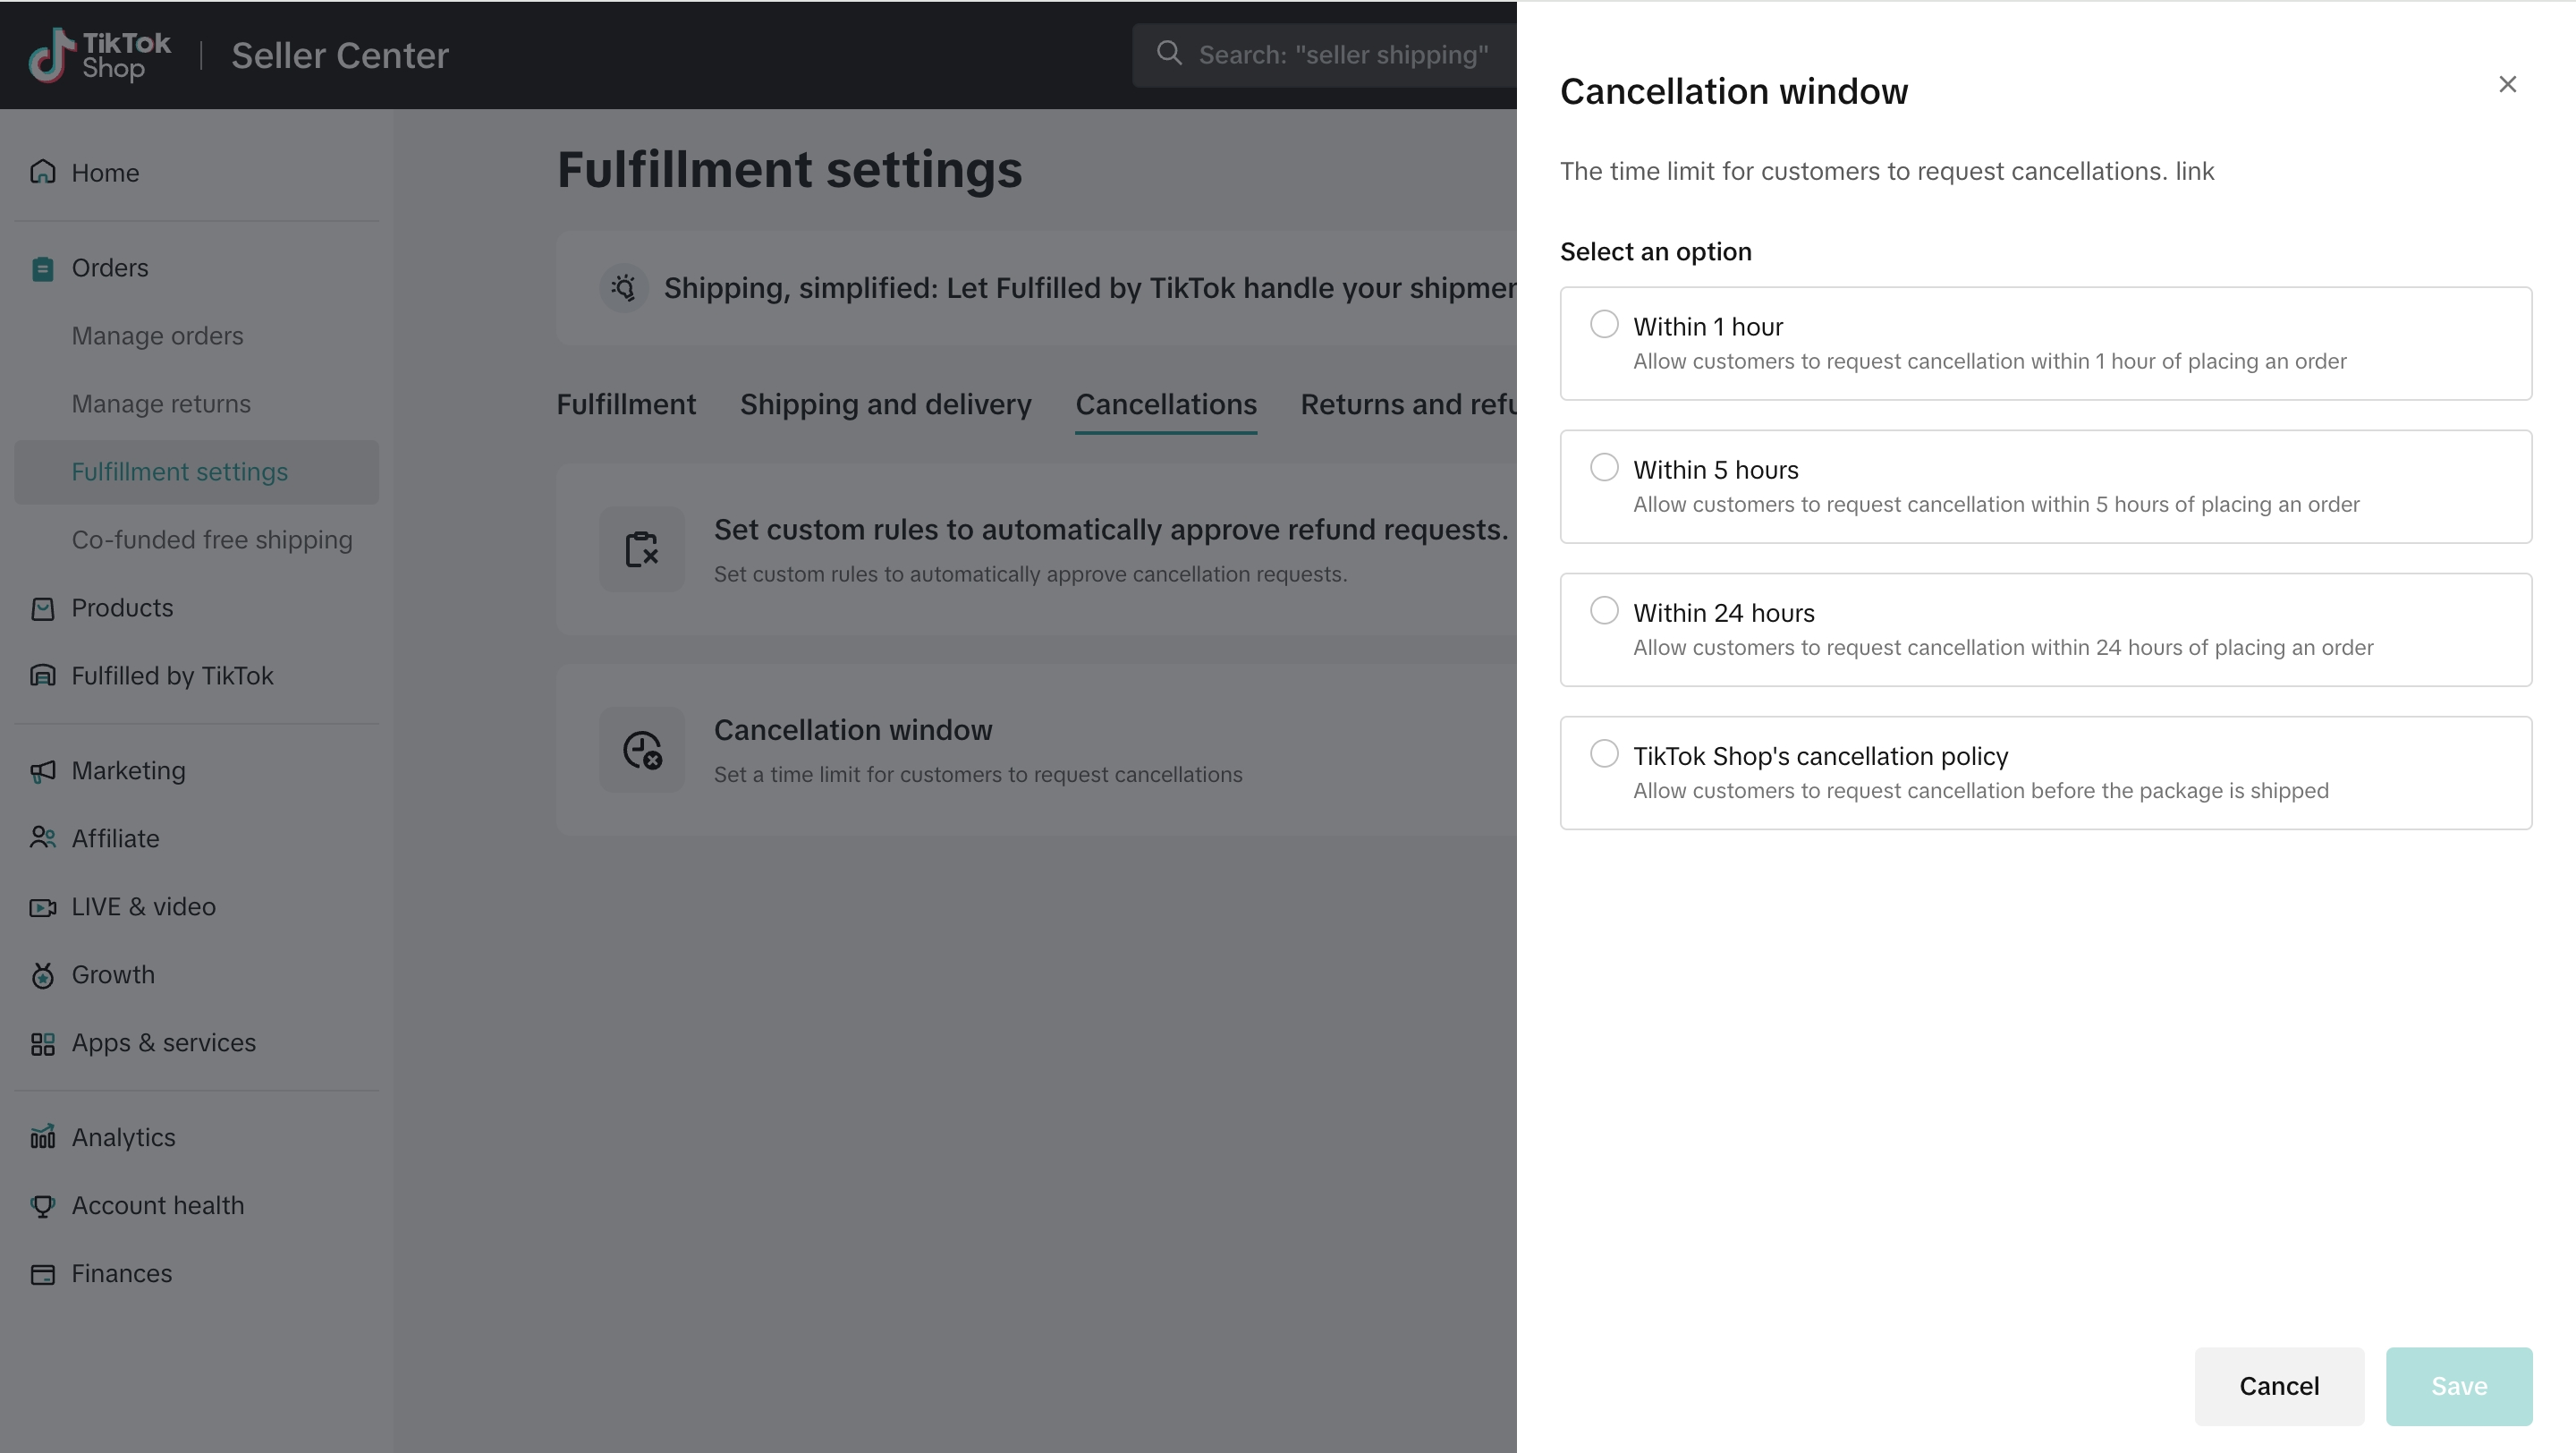Image resolution: width=2576 pixels, height=1453 pixels.
Task: Click the Save button
Action: (2458, 1386)
